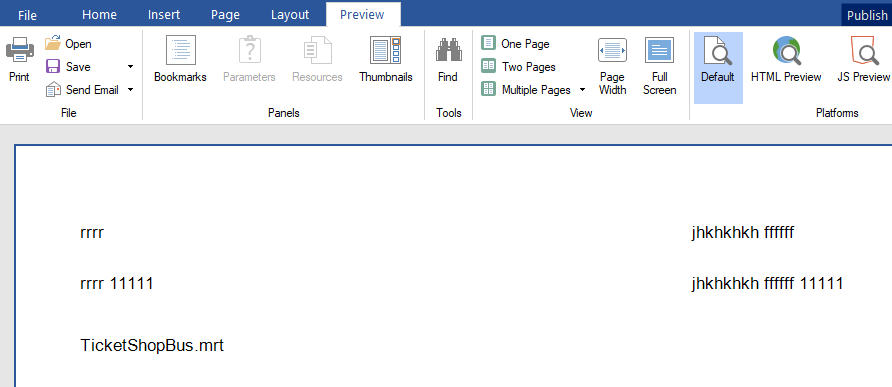892x387 pixels.
Task: Switch to HTML Preview platform
Action: click(786, 59)
